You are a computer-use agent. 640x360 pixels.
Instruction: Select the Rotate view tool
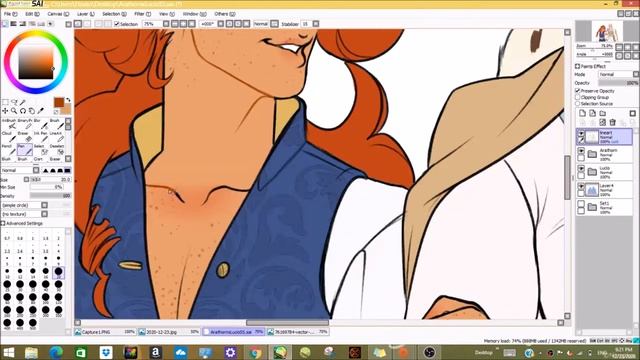pos(23,111)
